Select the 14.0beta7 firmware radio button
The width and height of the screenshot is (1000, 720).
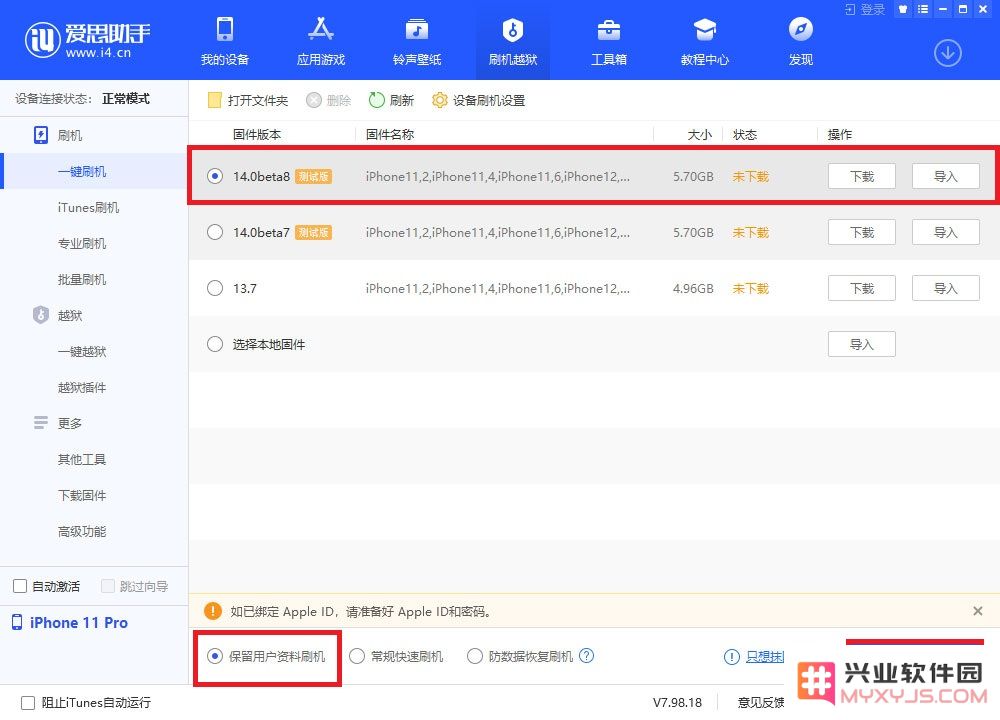[x=215, y=232]
